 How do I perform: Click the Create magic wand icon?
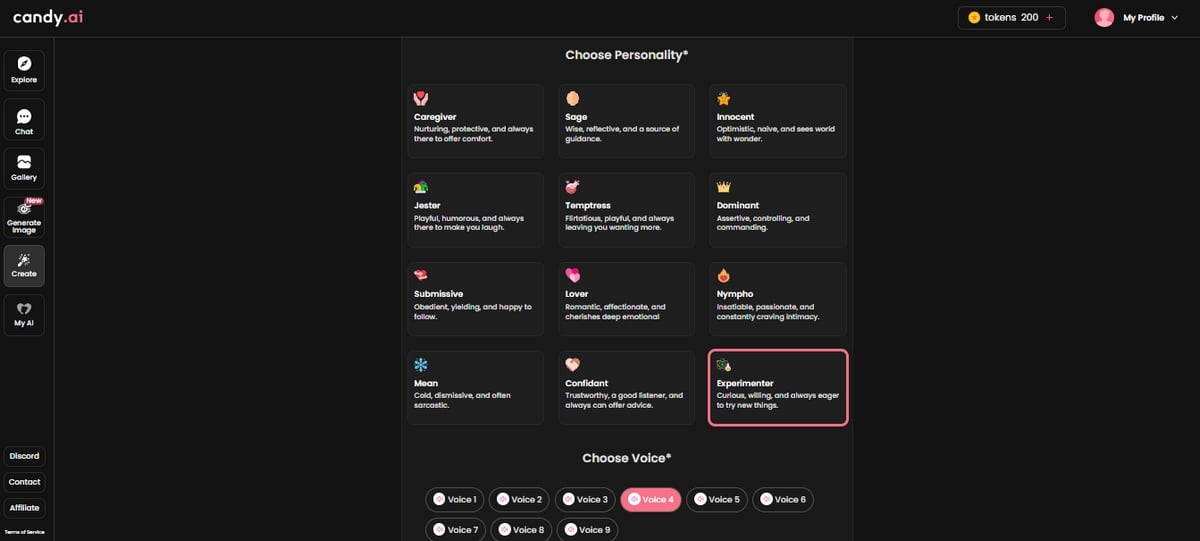tap(24, 260)
